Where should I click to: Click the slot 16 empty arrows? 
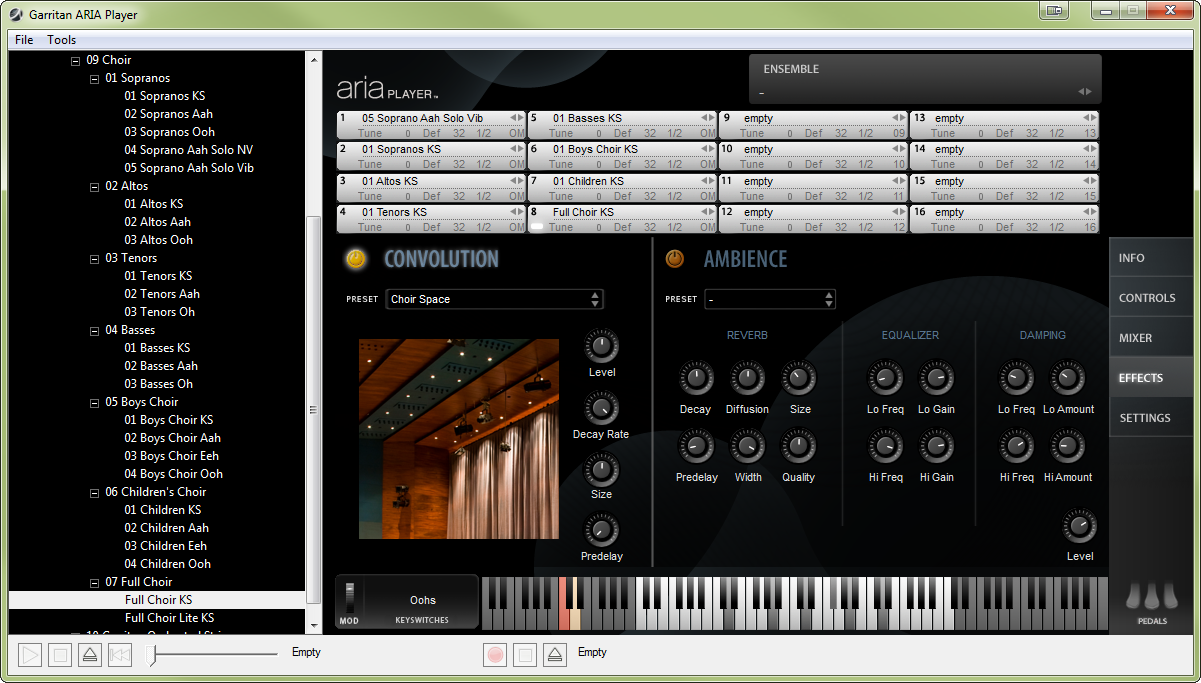[x=1090, y=212]
